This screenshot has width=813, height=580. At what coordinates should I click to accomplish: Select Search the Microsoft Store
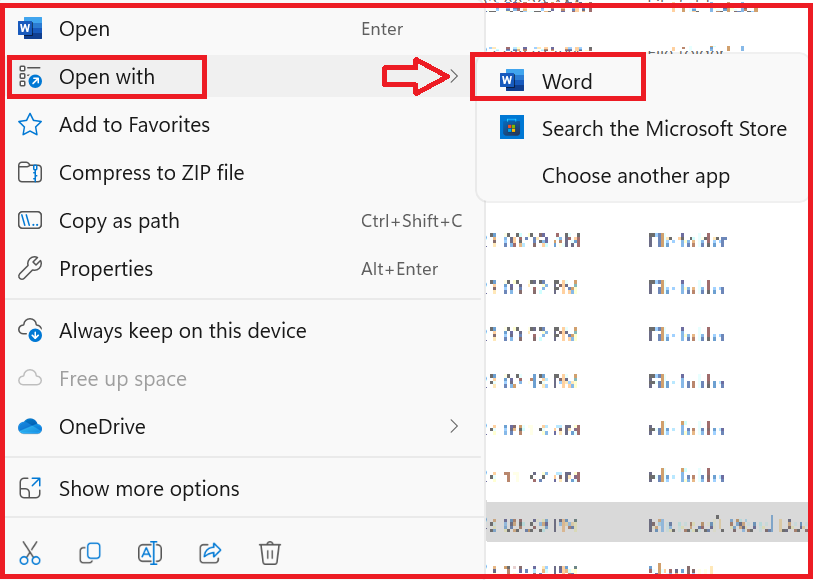[x=642, y=128]
